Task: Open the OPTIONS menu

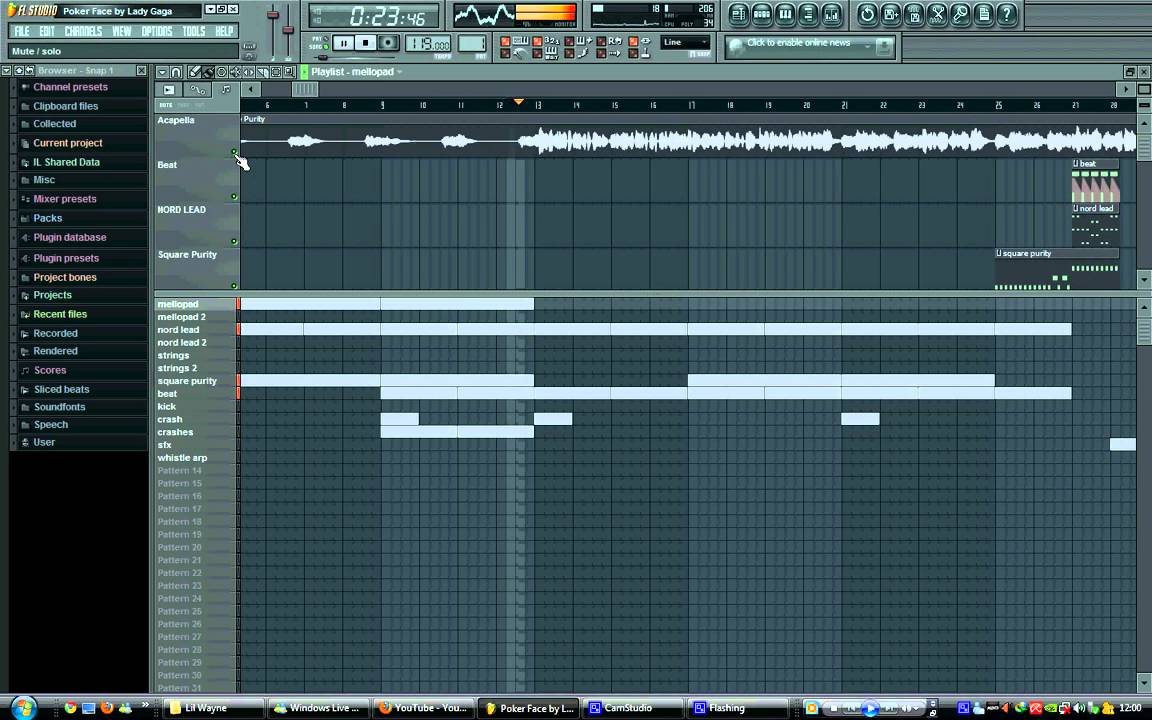Action: click(x=156, y=31)
